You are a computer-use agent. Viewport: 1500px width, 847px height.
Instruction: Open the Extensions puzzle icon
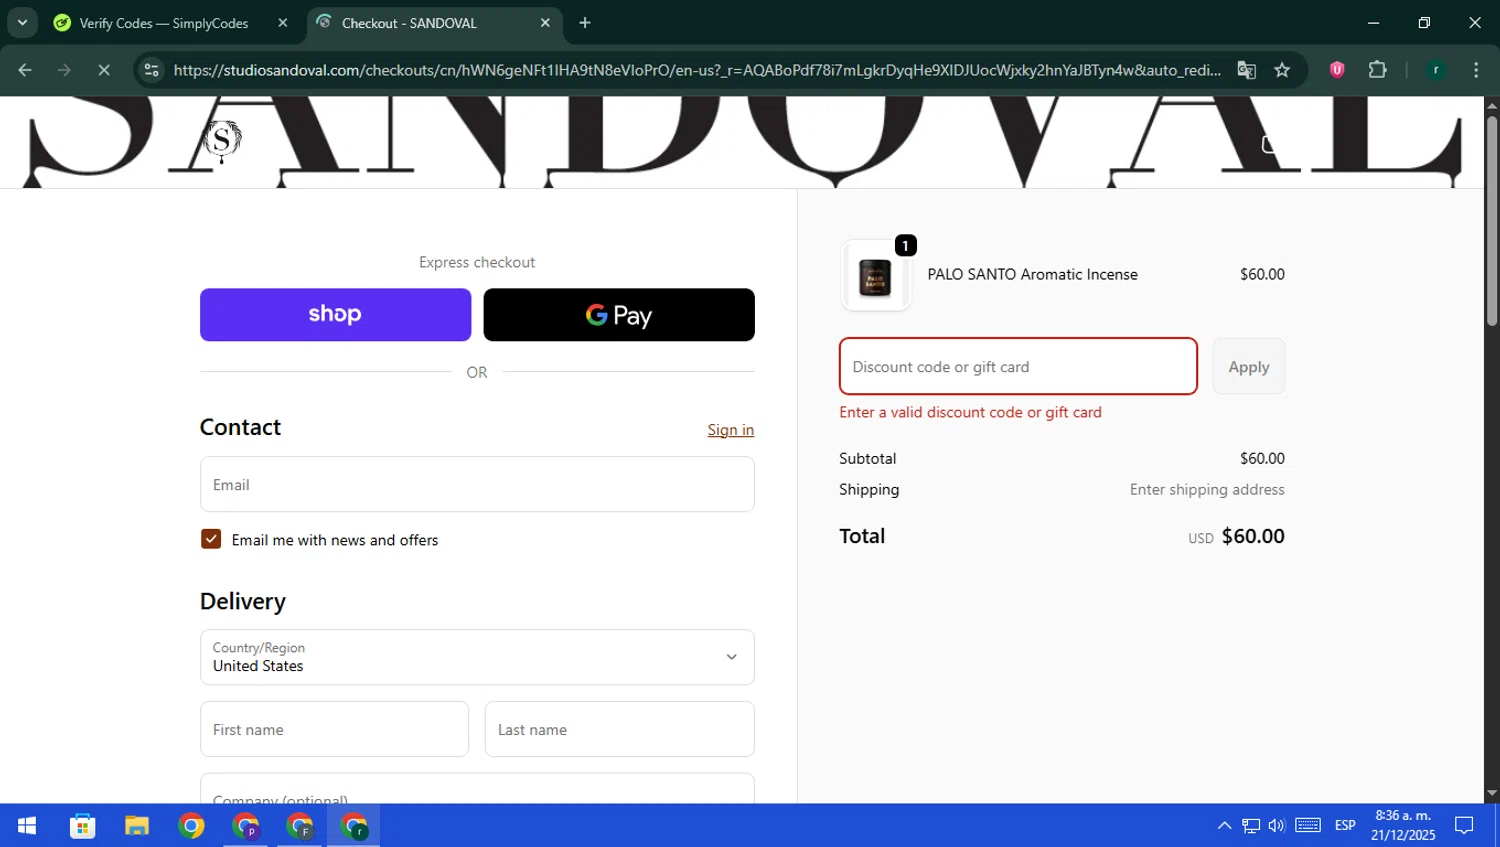[1378, 70]
